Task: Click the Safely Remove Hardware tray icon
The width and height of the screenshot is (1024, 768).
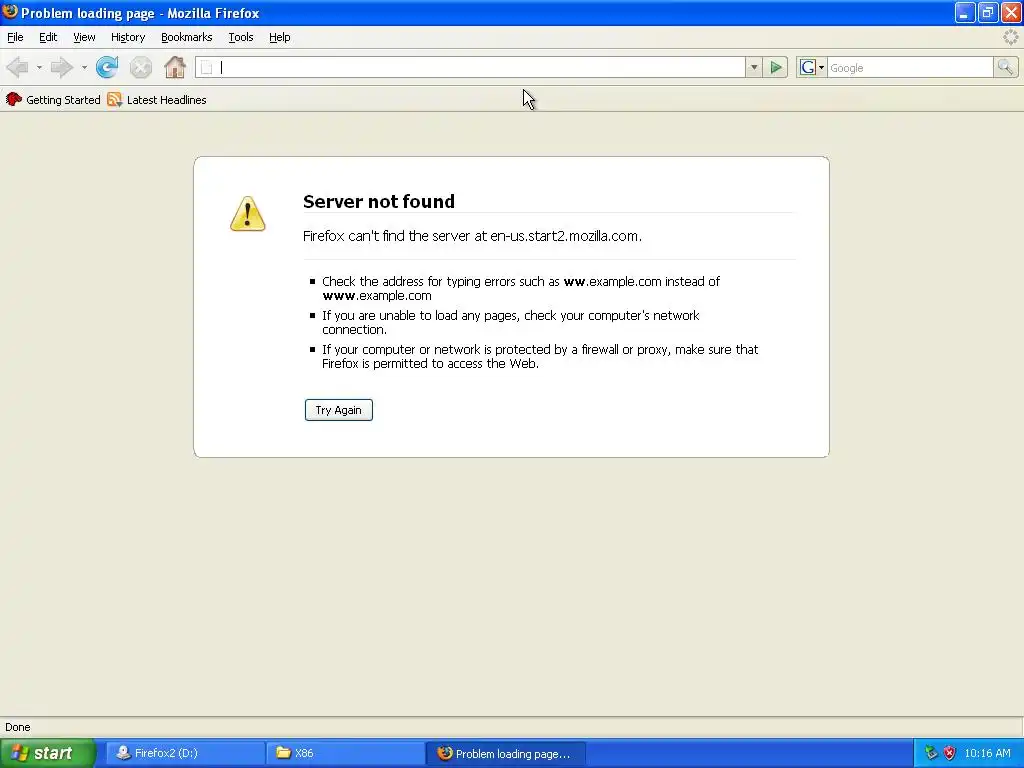Action: pos(931,753)
